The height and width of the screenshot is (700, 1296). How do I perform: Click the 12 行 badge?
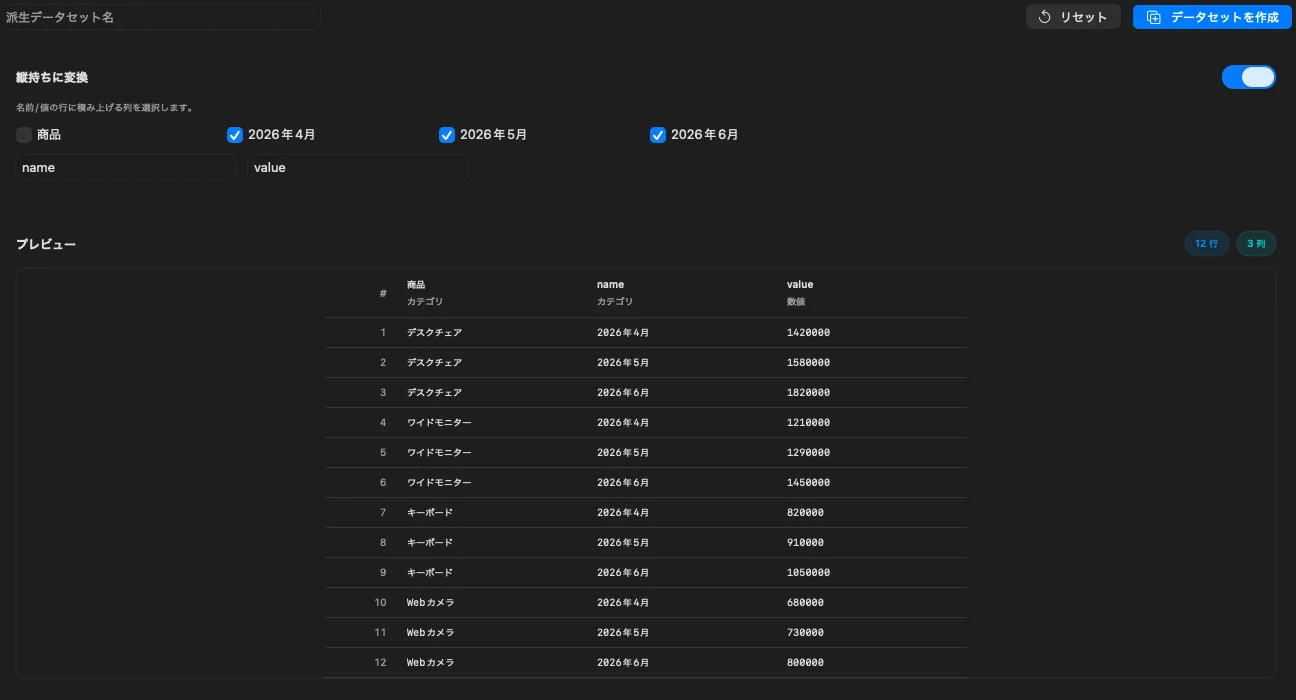(x=1207, y=244)
